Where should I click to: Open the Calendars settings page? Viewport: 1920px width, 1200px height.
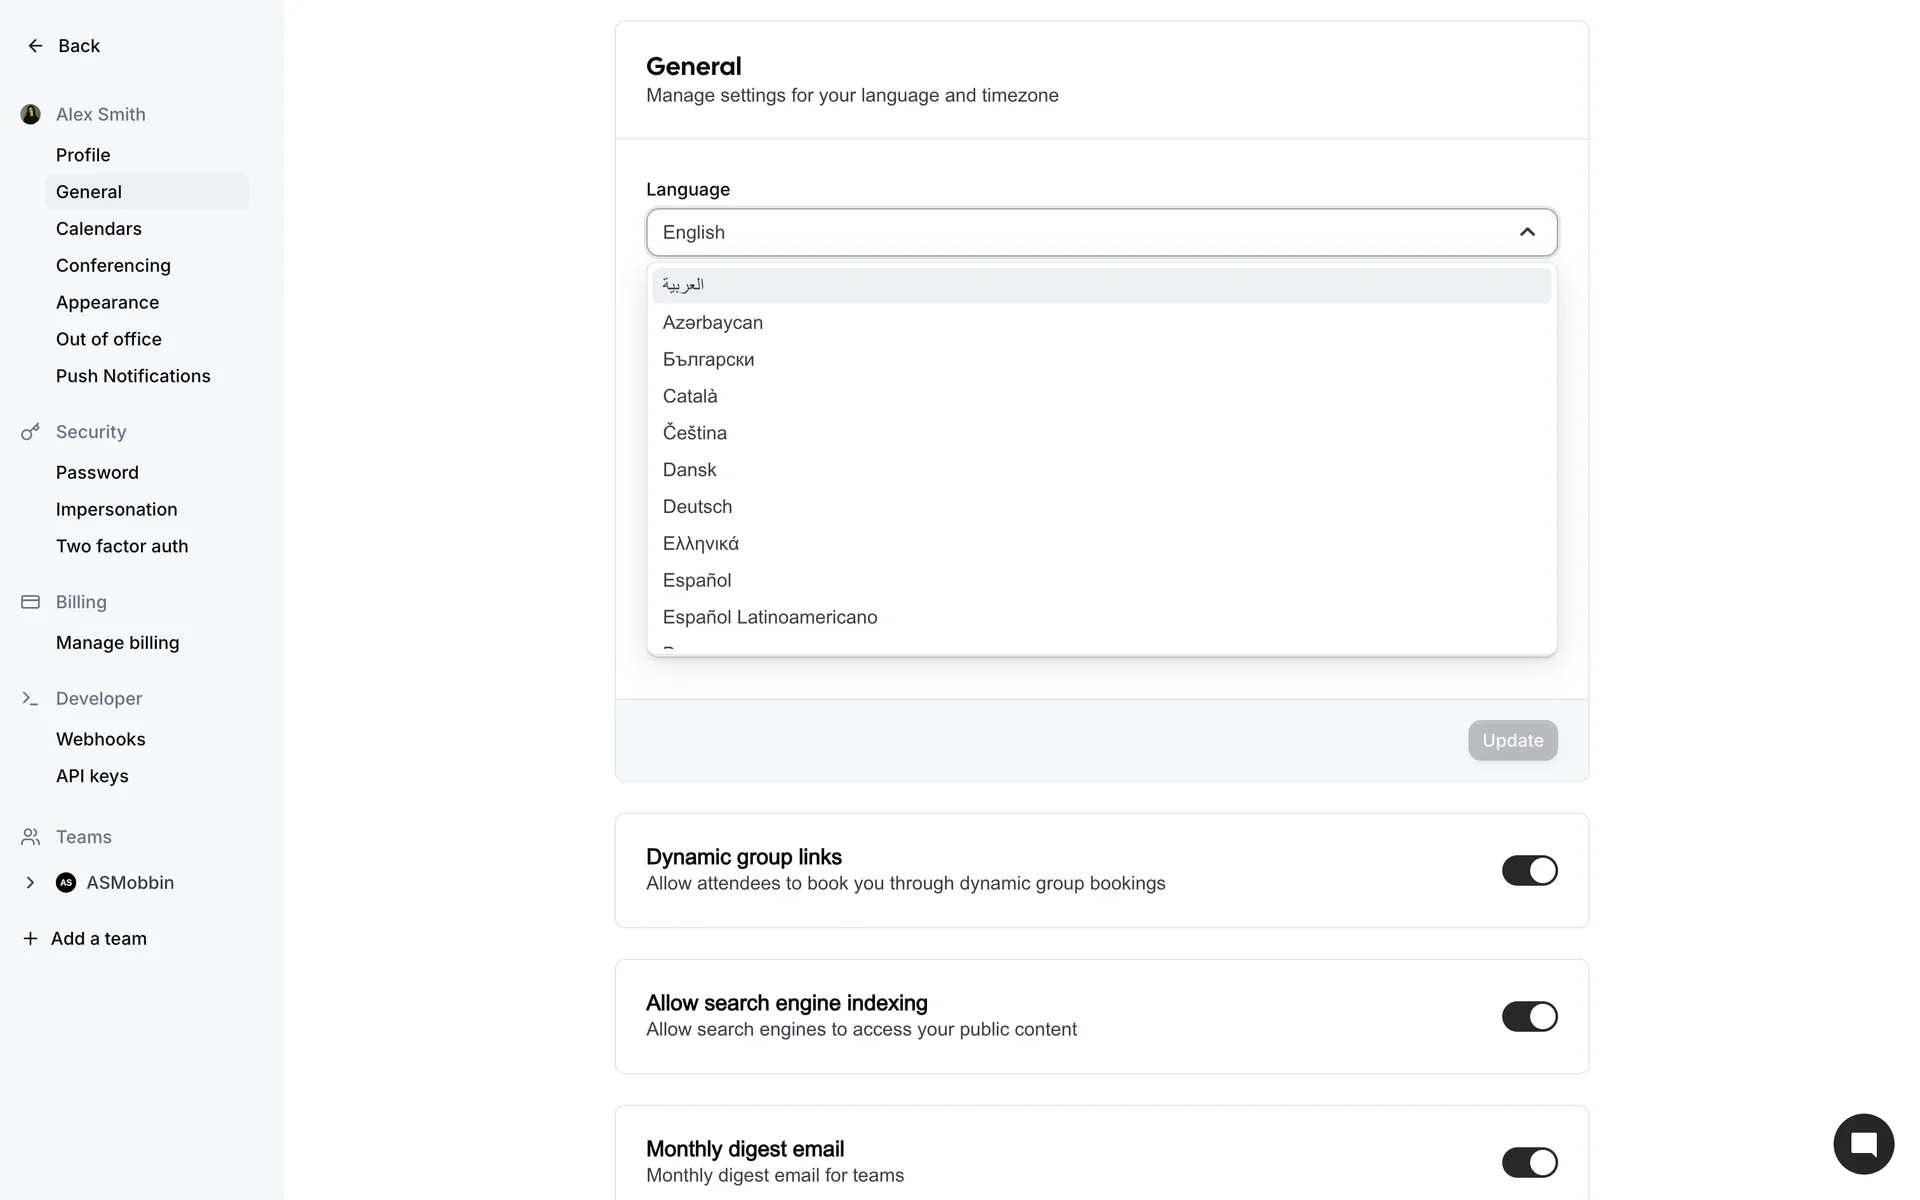click(99, 229)
